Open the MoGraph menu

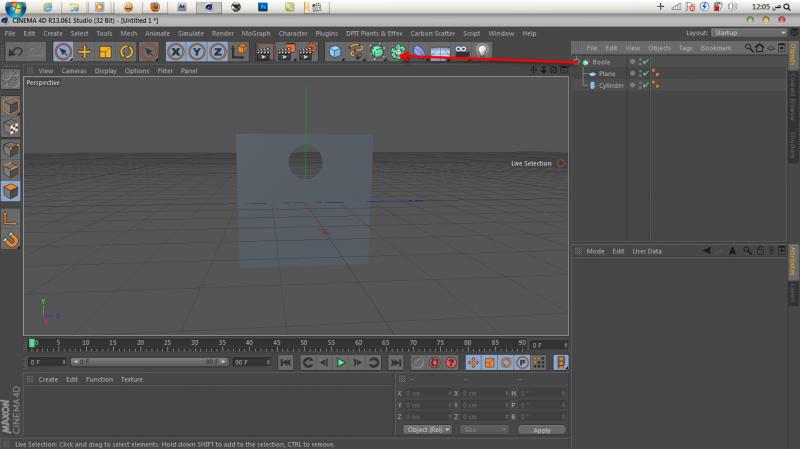(255, 33)
